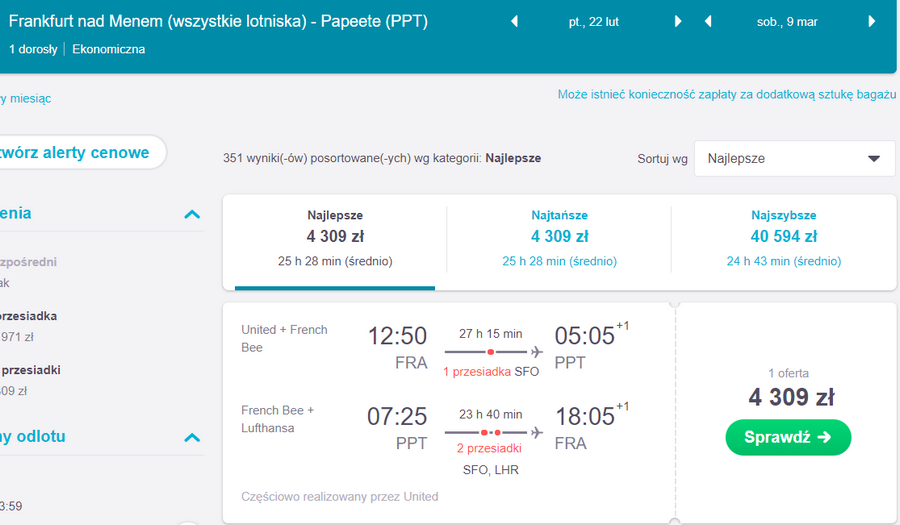Collapse the stops filter section chevron
Image resolution: width=900 pixels, height=525 pixels.
[192, 215]
